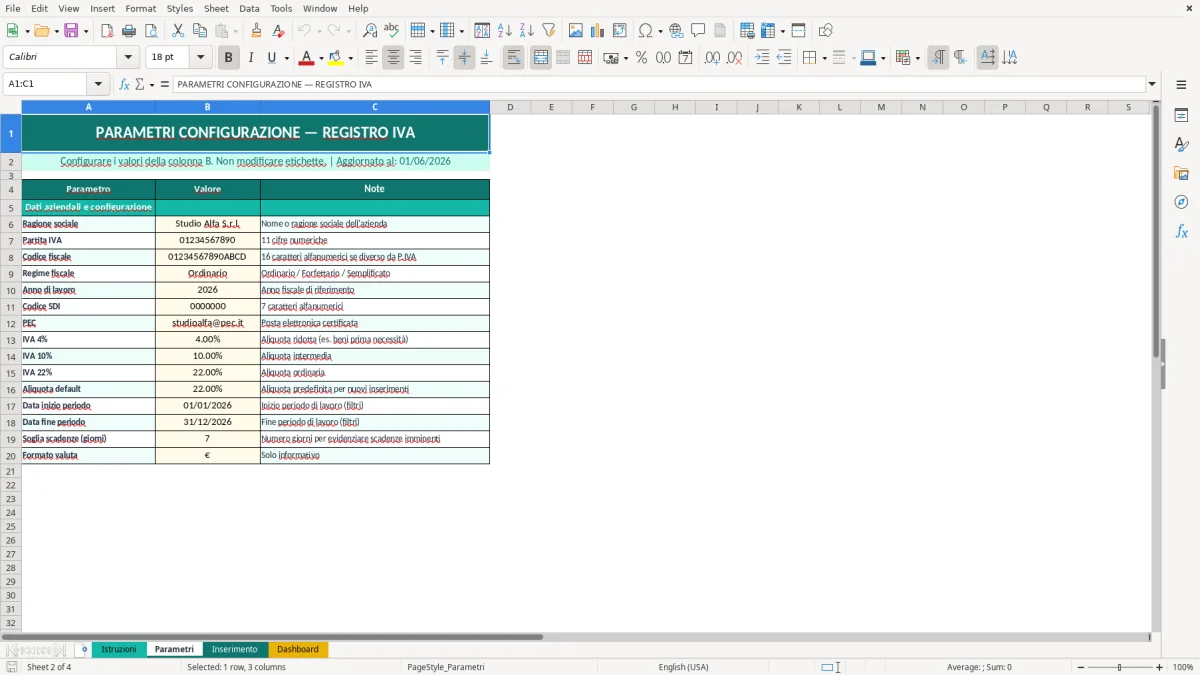Add a decimal place to the number format

[713, 58]
